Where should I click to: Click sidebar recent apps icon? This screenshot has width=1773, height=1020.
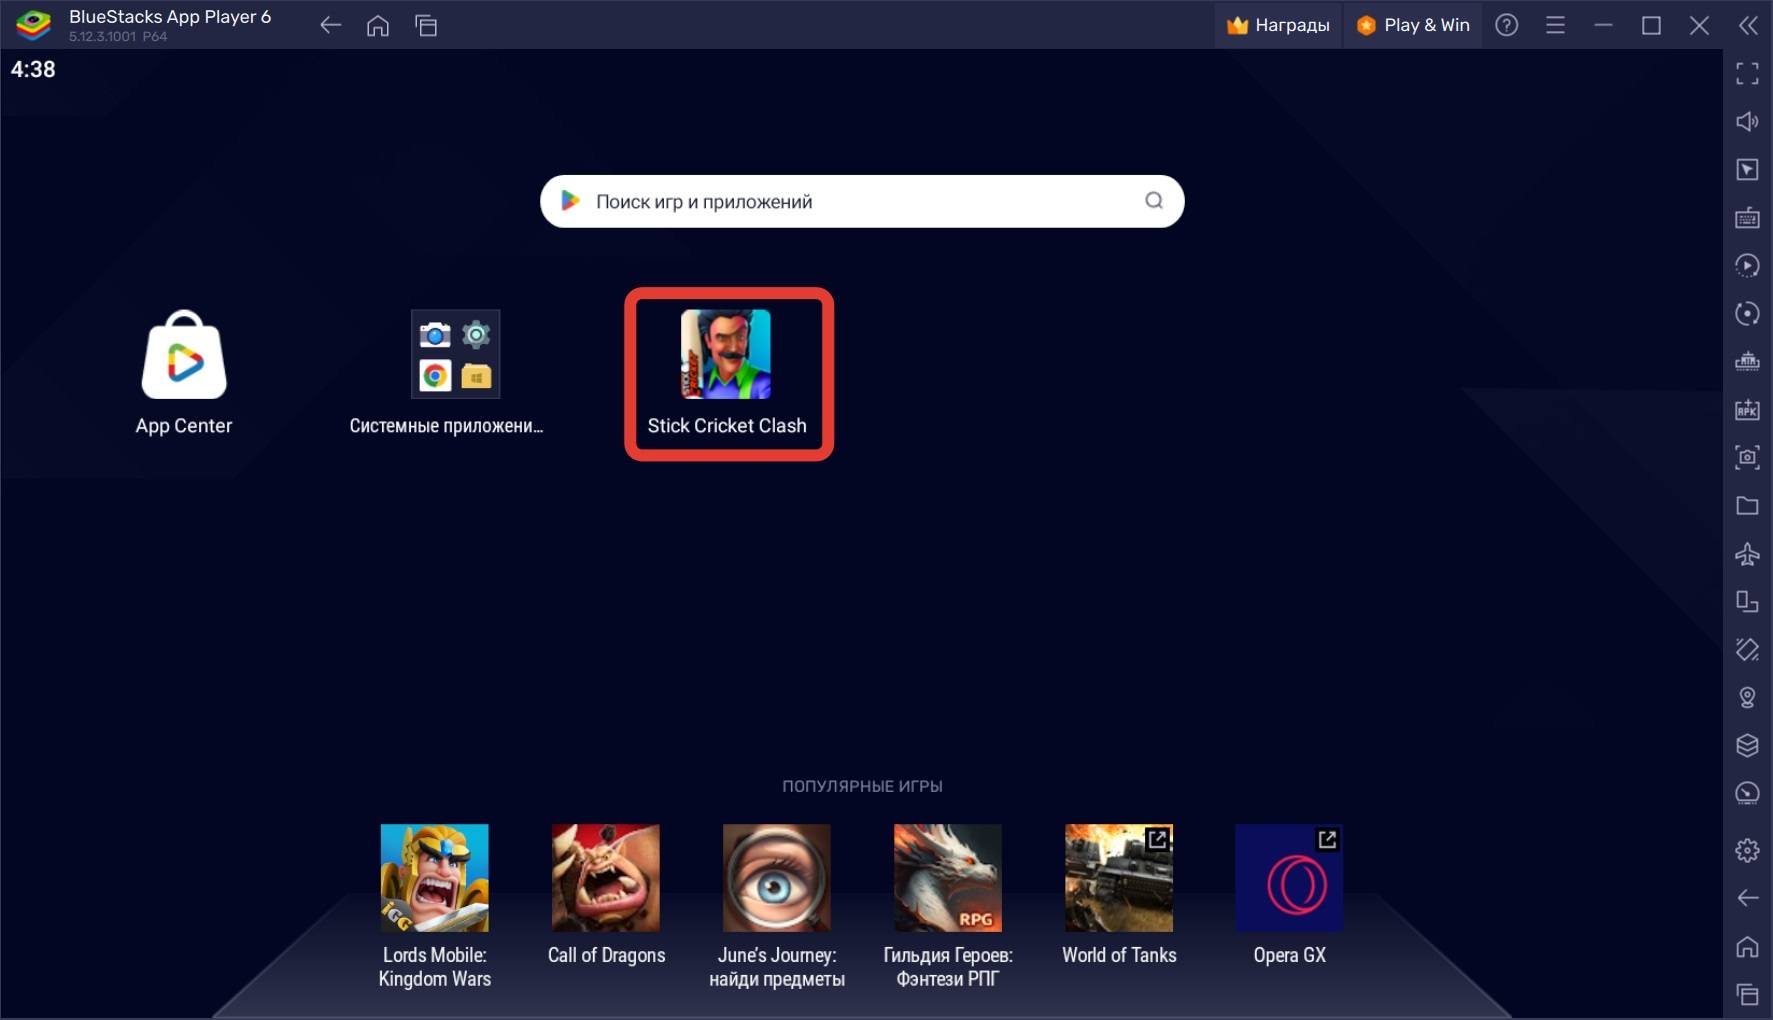[x=1747, y=994]
